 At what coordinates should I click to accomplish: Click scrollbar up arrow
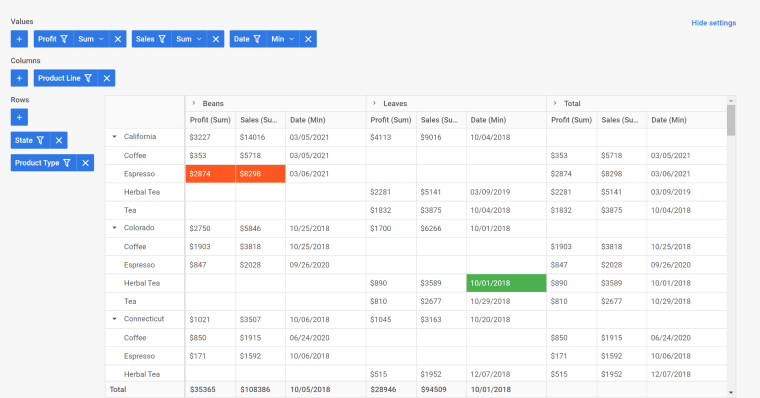[x=731, y=100]
